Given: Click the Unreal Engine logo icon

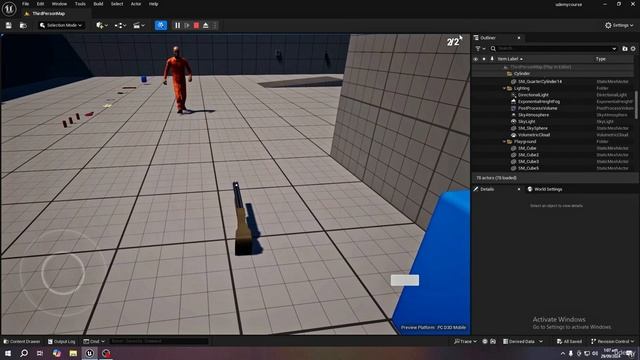Looking at the screenshot, I should pos(9,9).
